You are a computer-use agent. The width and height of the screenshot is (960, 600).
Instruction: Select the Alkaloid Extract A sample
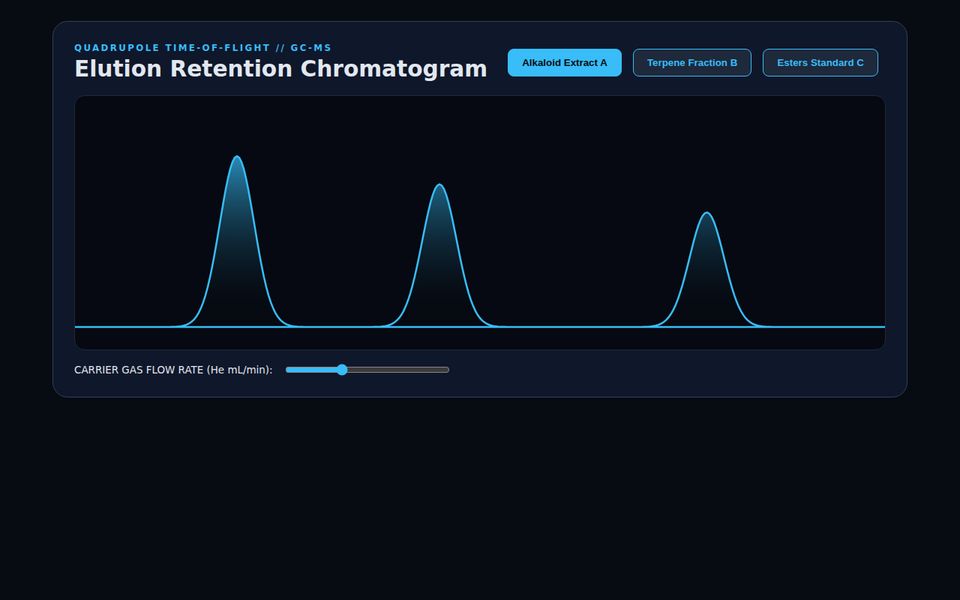pos(564,62)
